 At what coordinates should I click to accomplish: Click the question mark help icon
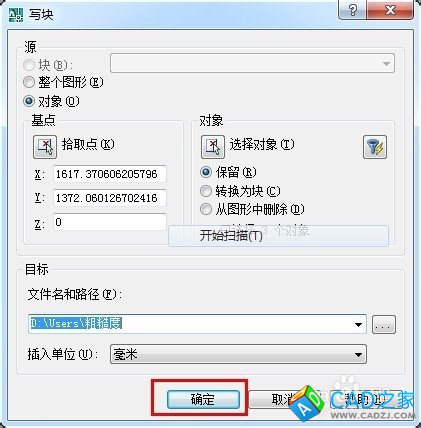click(352, 10)
